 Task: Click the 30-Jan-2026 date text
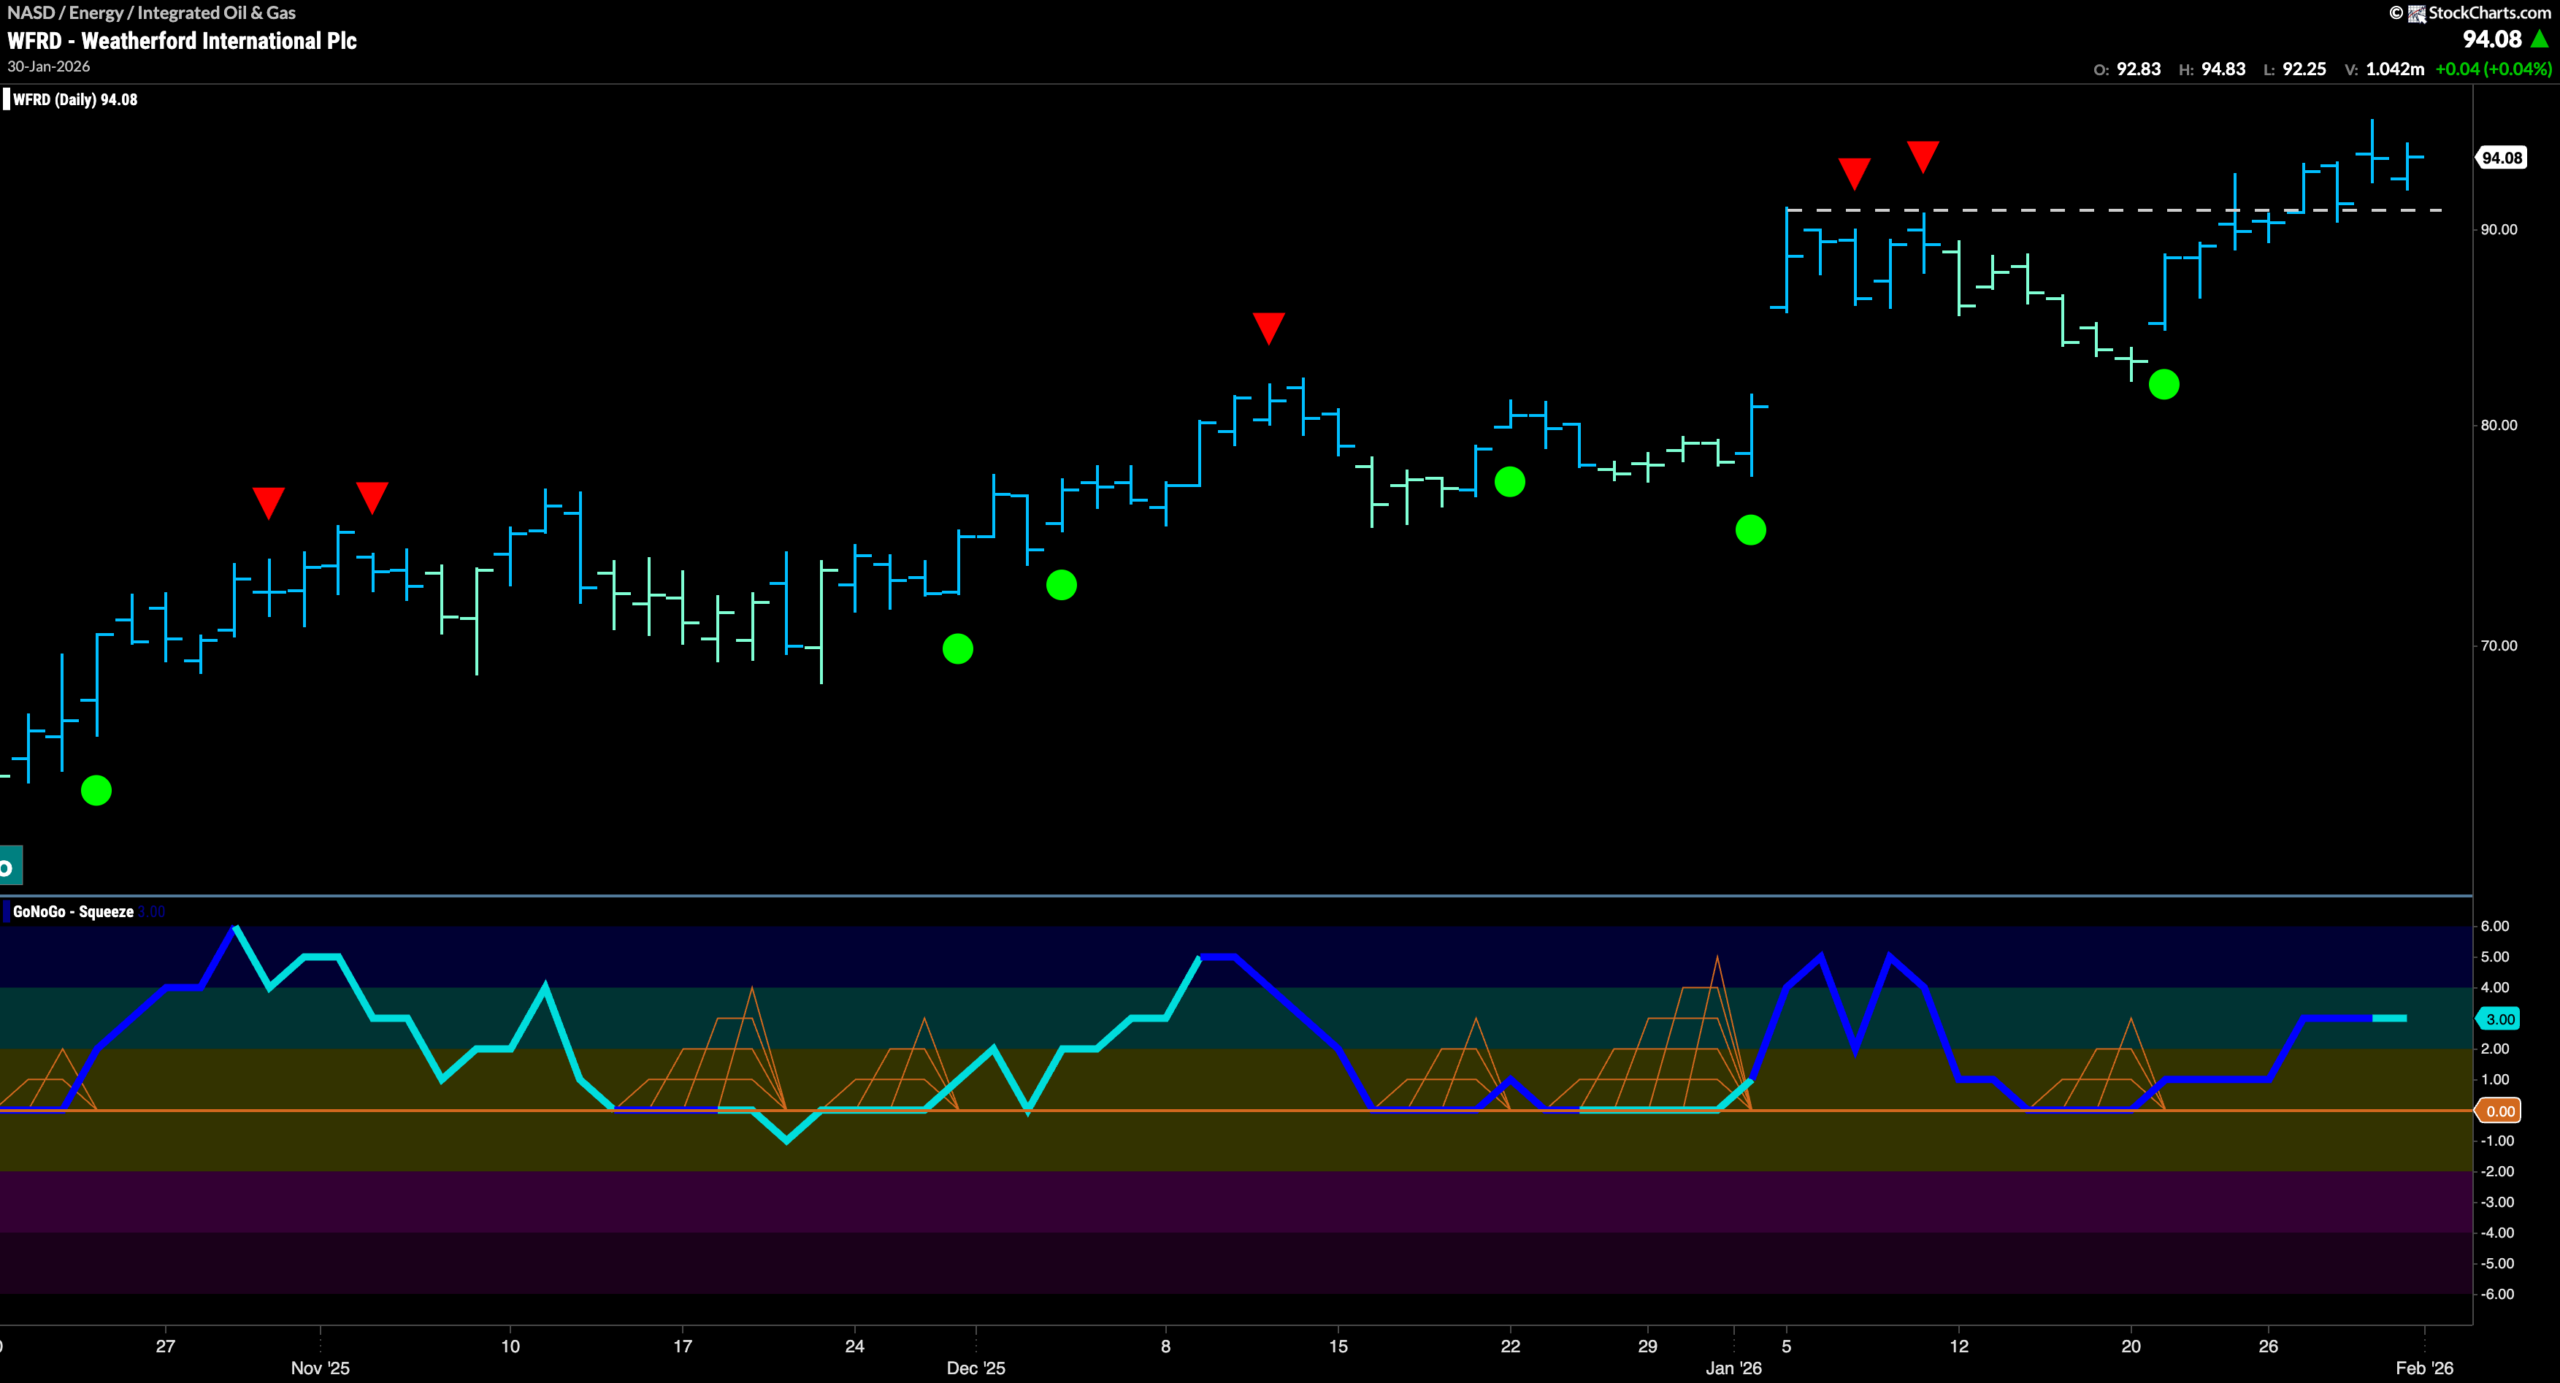[x=49, y=66]
